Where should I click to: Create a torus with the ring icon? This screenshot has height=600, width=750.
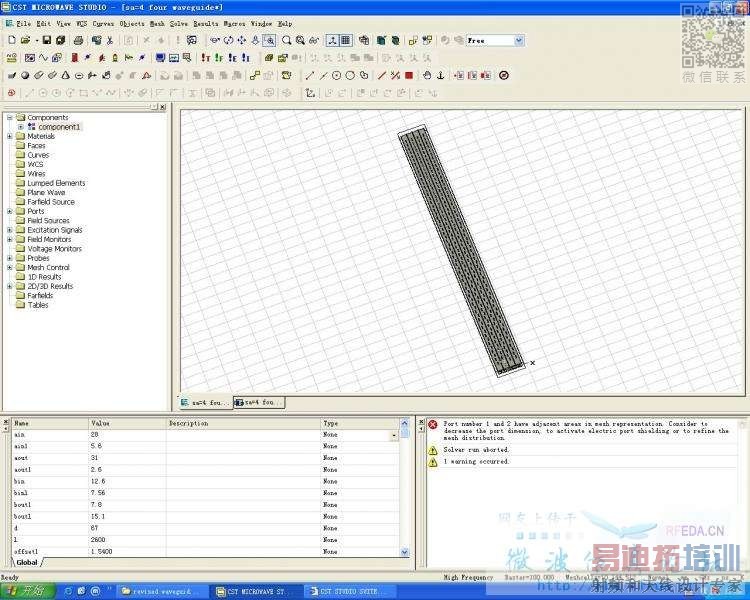pyautogui.click(x=79, y=76)
